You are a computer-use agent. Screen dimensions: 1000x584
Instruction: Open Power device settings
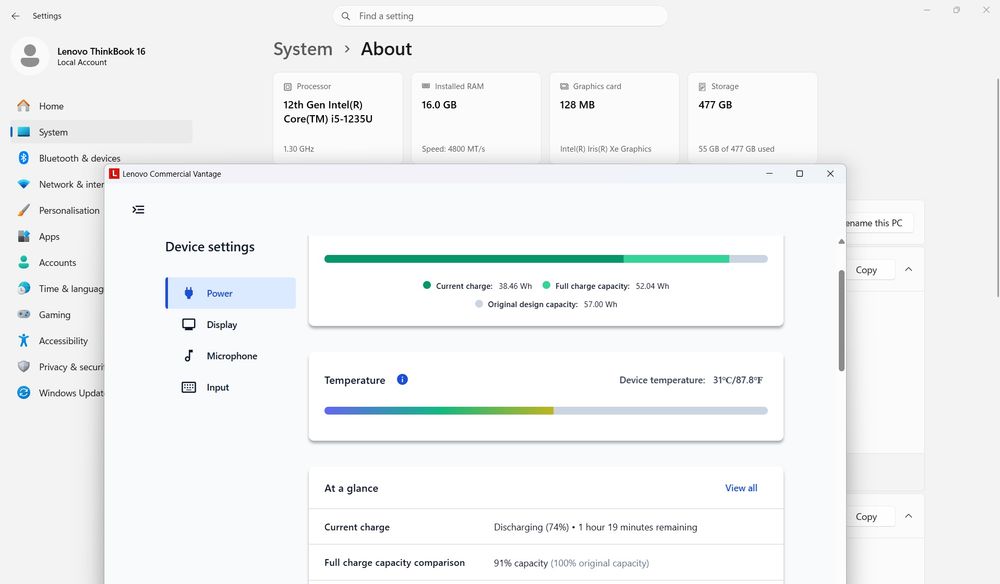231,293
